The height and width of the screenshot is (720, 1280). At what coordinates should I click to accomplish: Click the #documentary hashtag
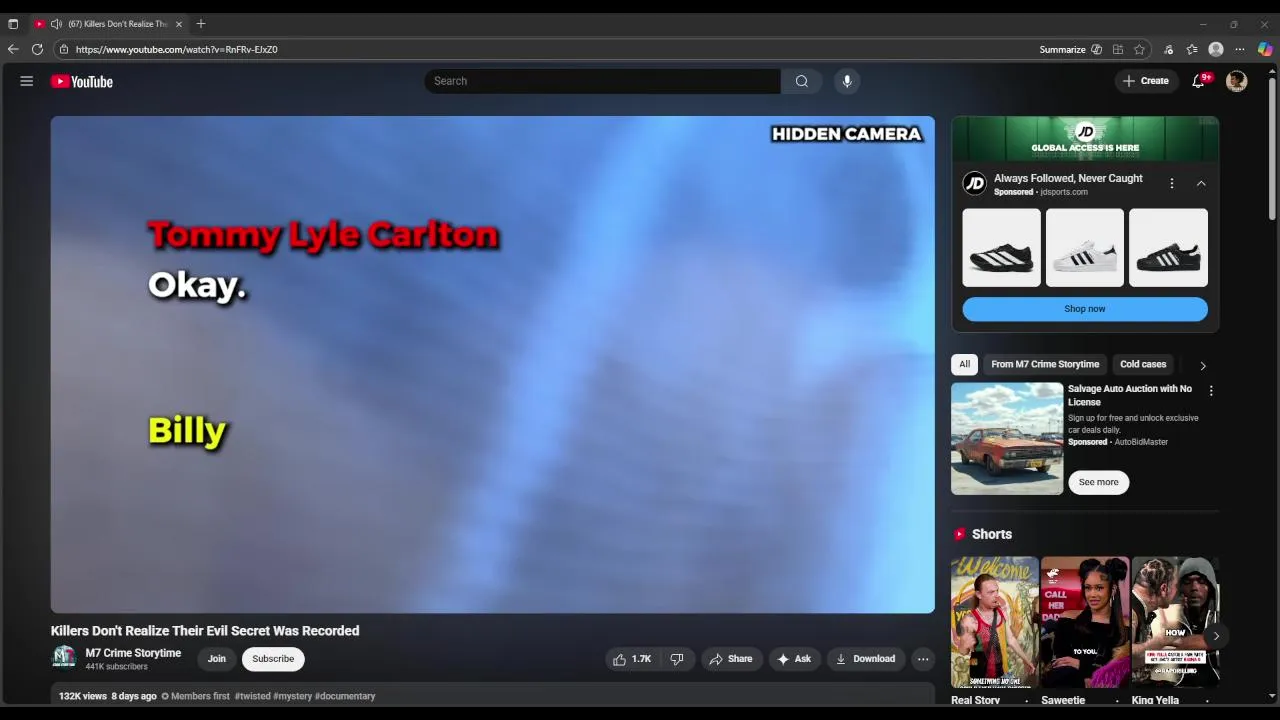click(x=345, y=696)
